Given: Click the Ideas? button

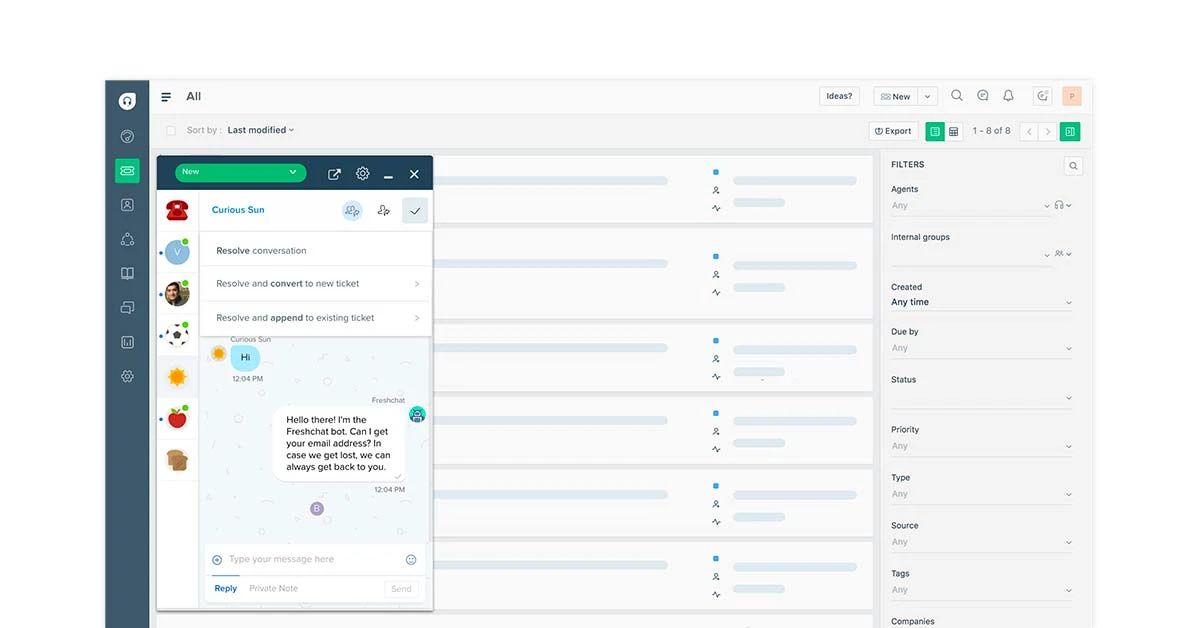Looking at the screenshot, I should [x=839, y=95].
